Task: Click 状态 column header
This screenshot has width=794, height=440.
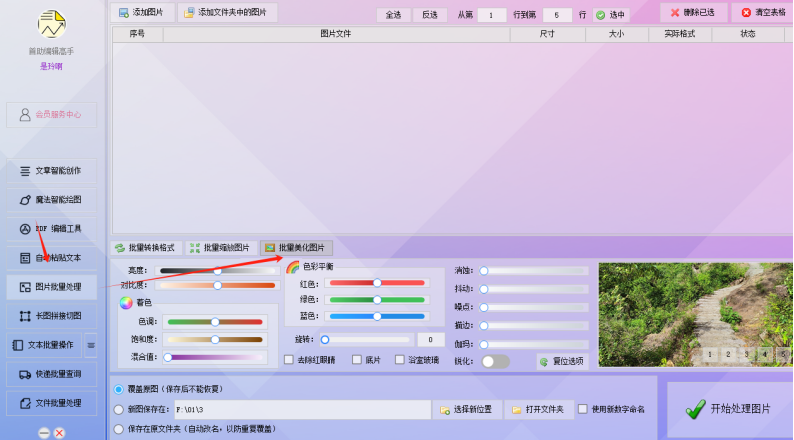Action: point(748,34)
